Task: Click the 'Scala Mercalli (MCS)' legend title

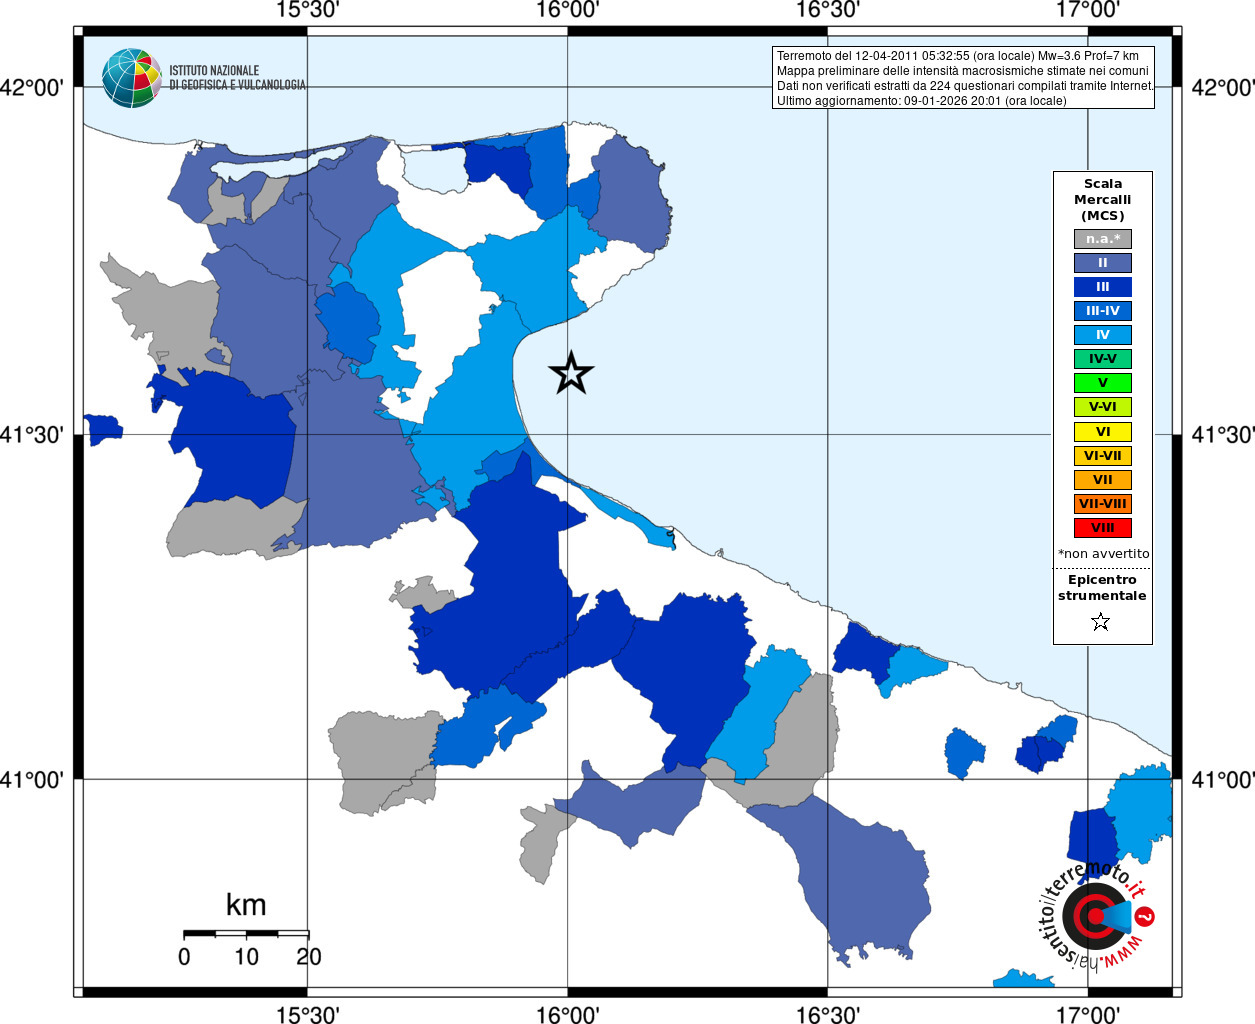Action: (1103, 199)
